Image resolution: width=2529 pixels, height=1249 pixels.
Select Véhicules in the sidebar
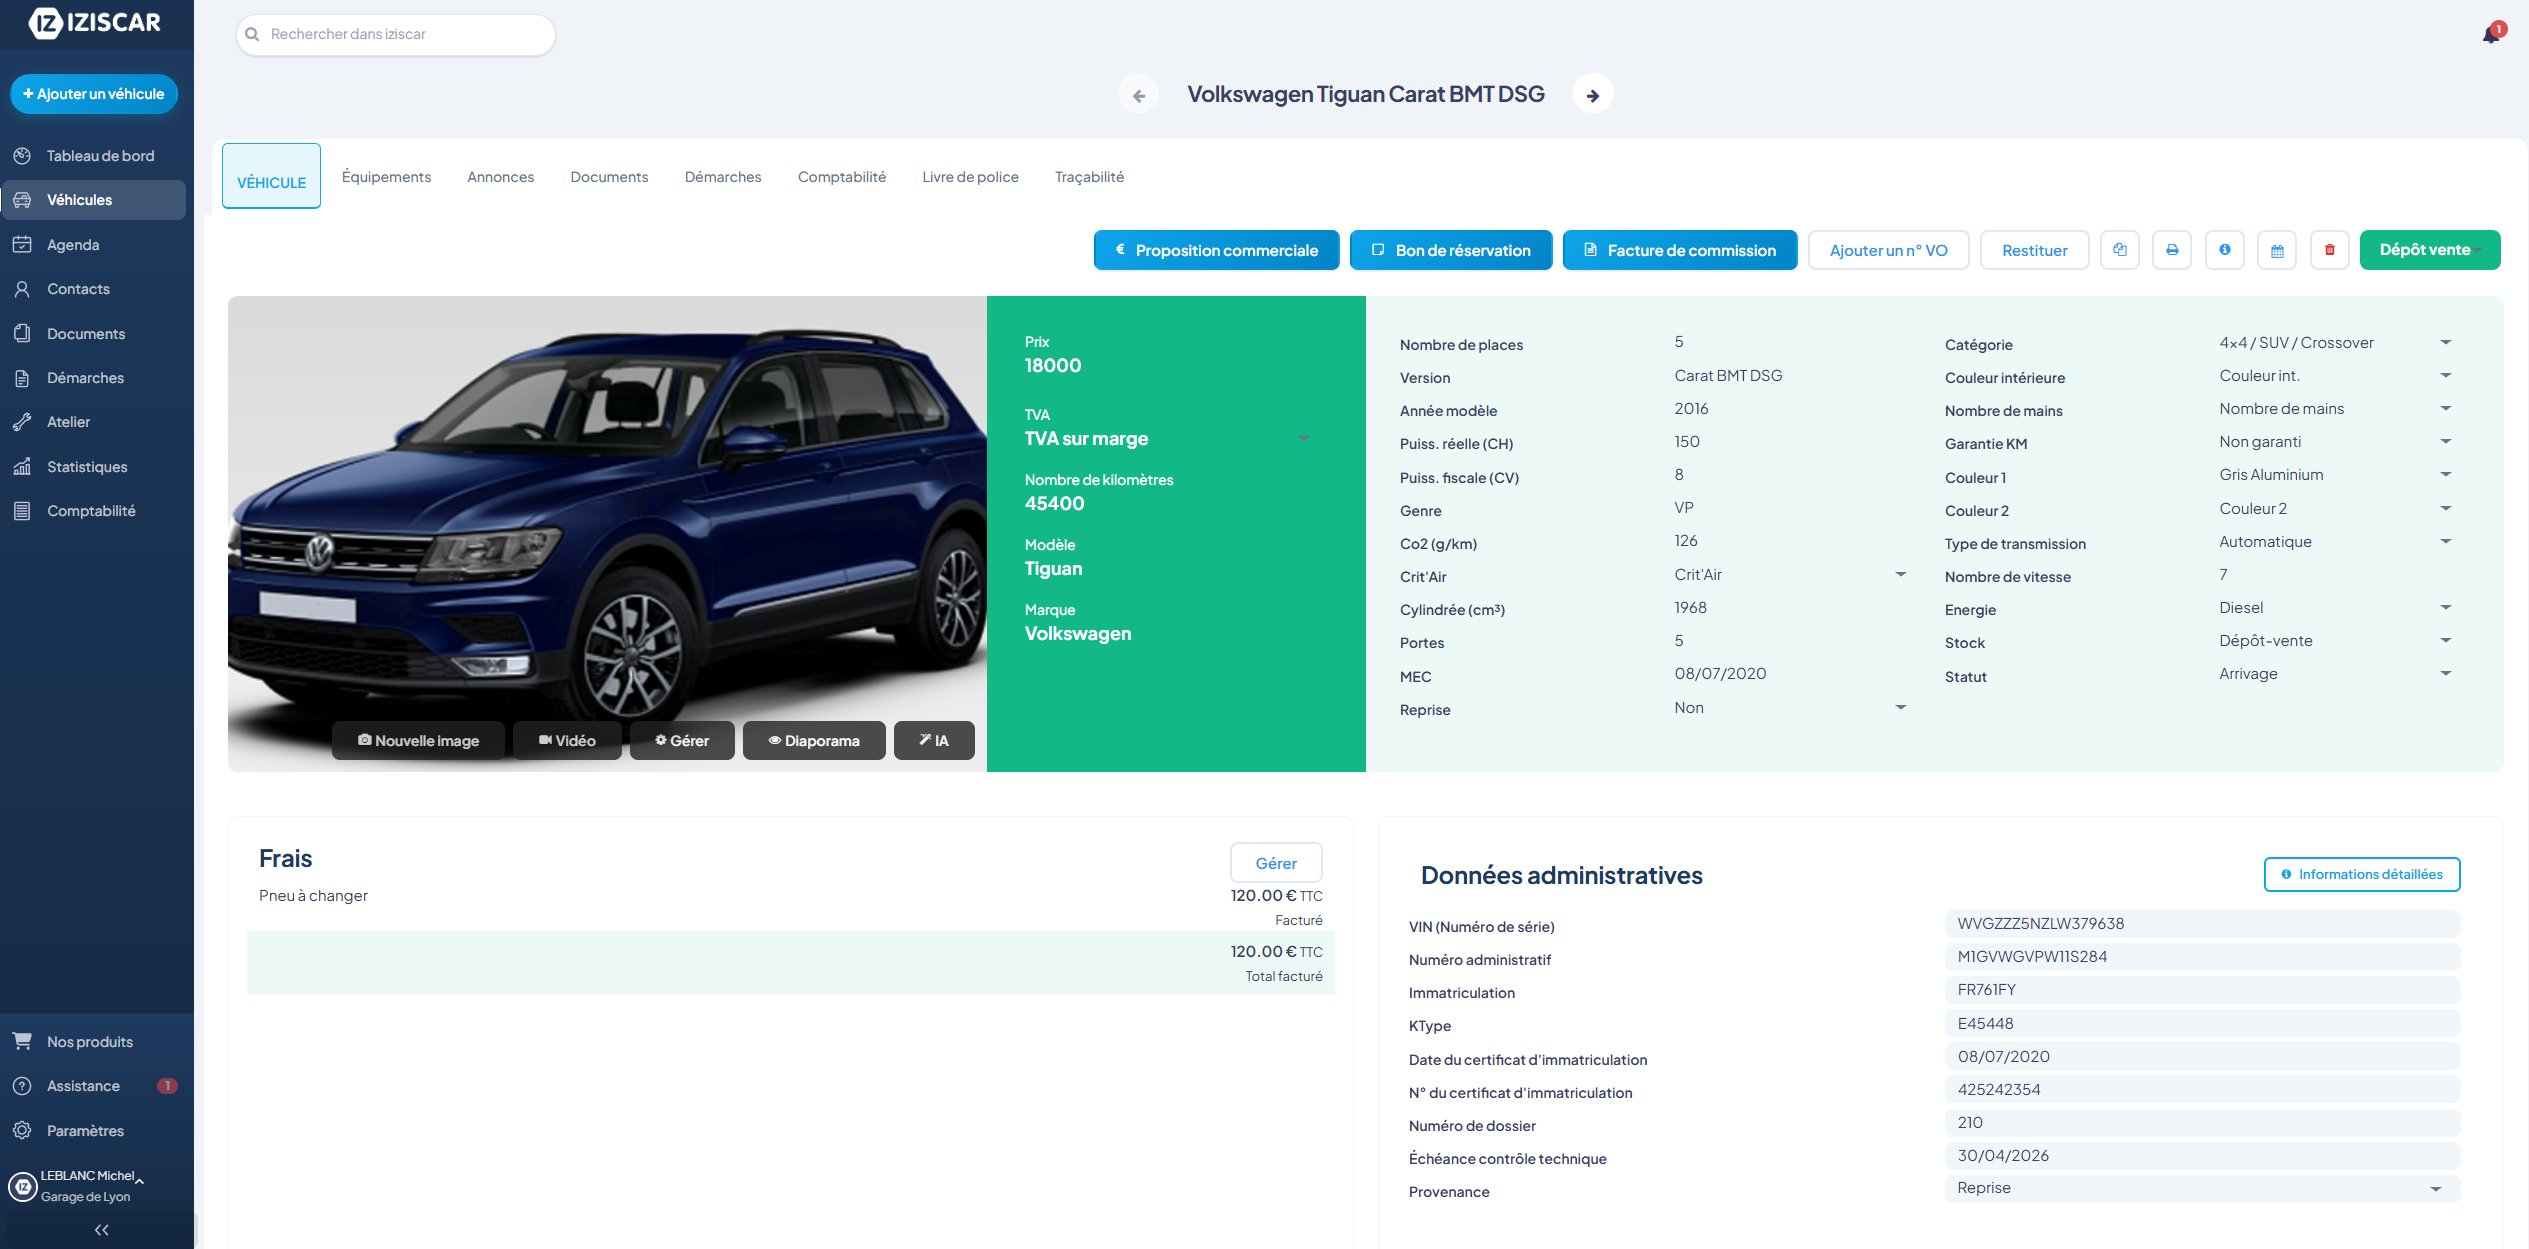(x=94, y=200)
